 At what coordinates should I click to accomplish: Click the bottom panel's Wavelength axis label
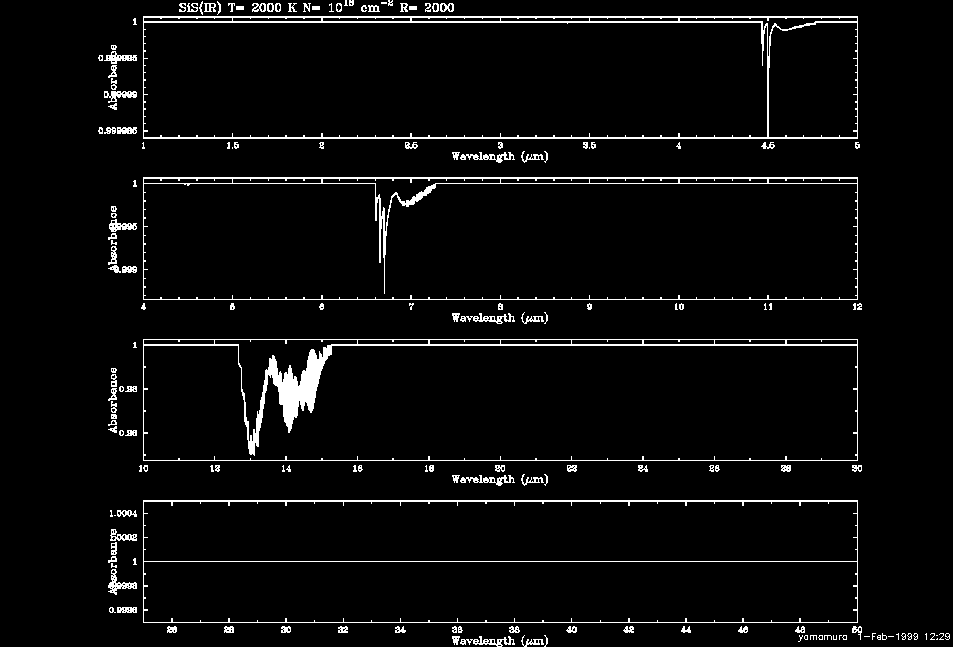[499, 640]
